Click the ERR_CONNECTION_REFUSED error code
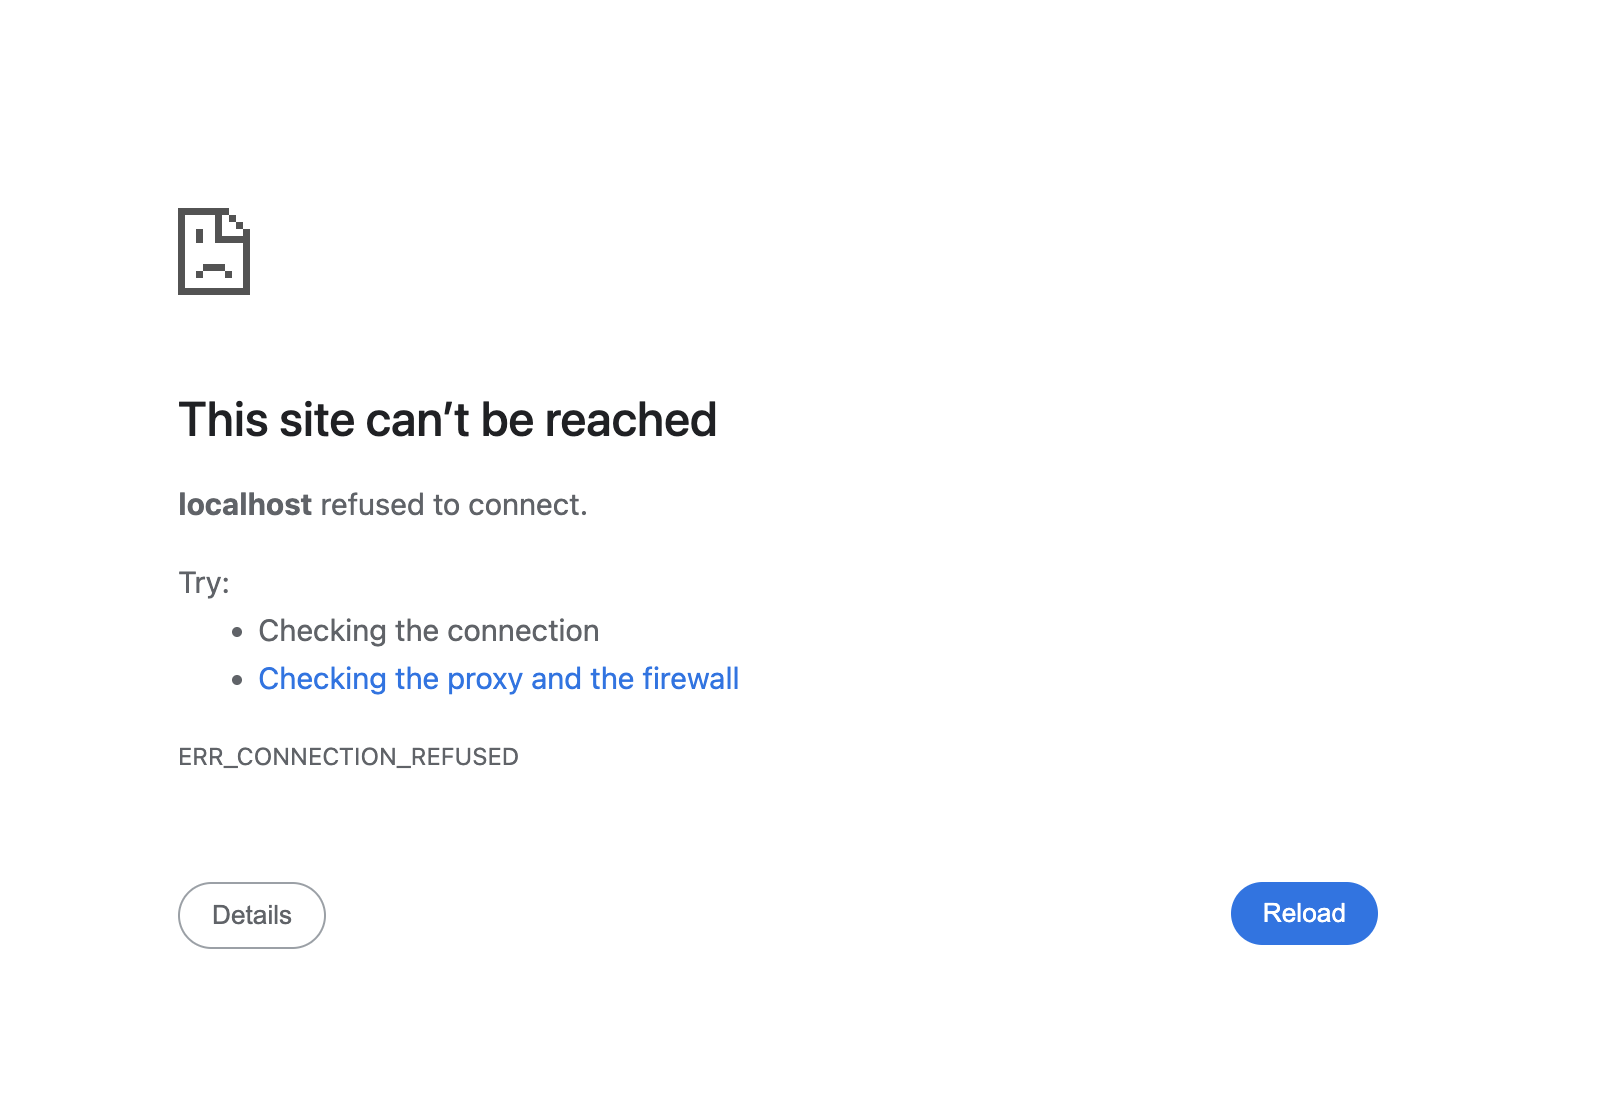 click(348, 757)
